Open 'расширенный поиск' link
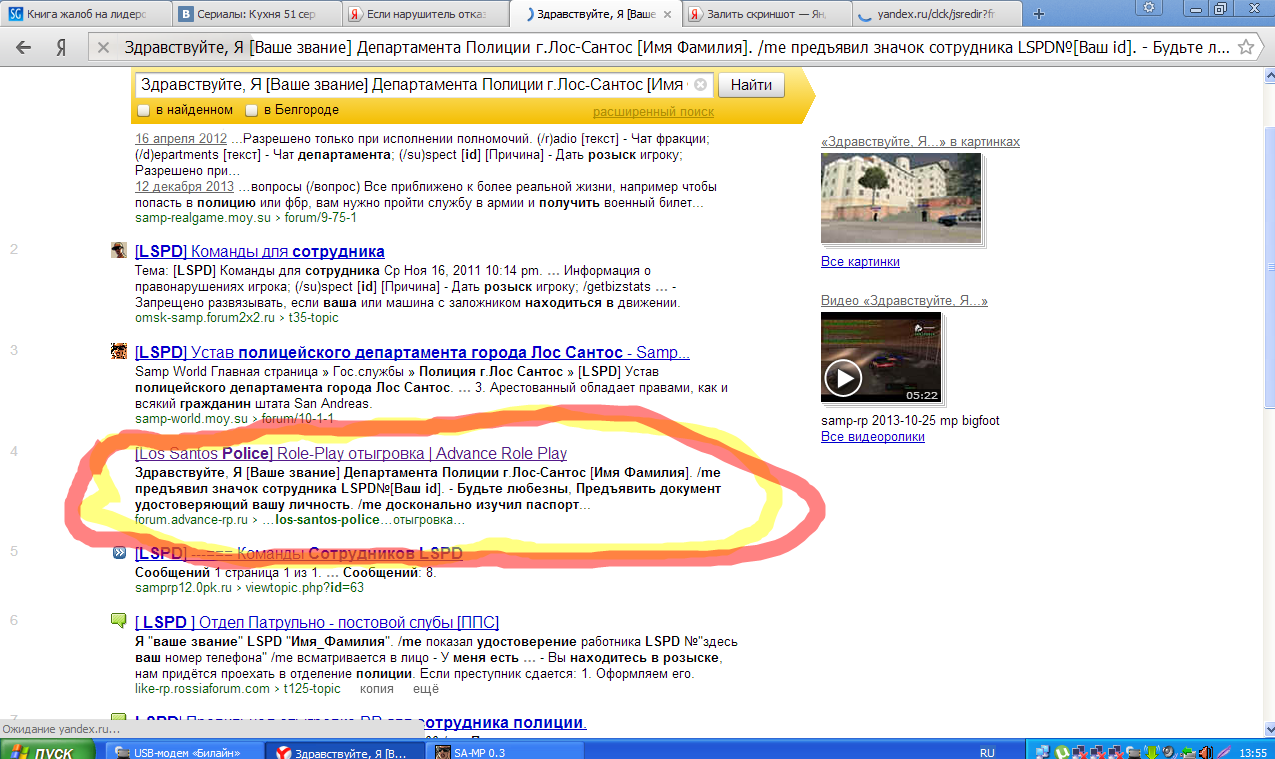This screenshot has width=1275, height=759. pos(654,111)
